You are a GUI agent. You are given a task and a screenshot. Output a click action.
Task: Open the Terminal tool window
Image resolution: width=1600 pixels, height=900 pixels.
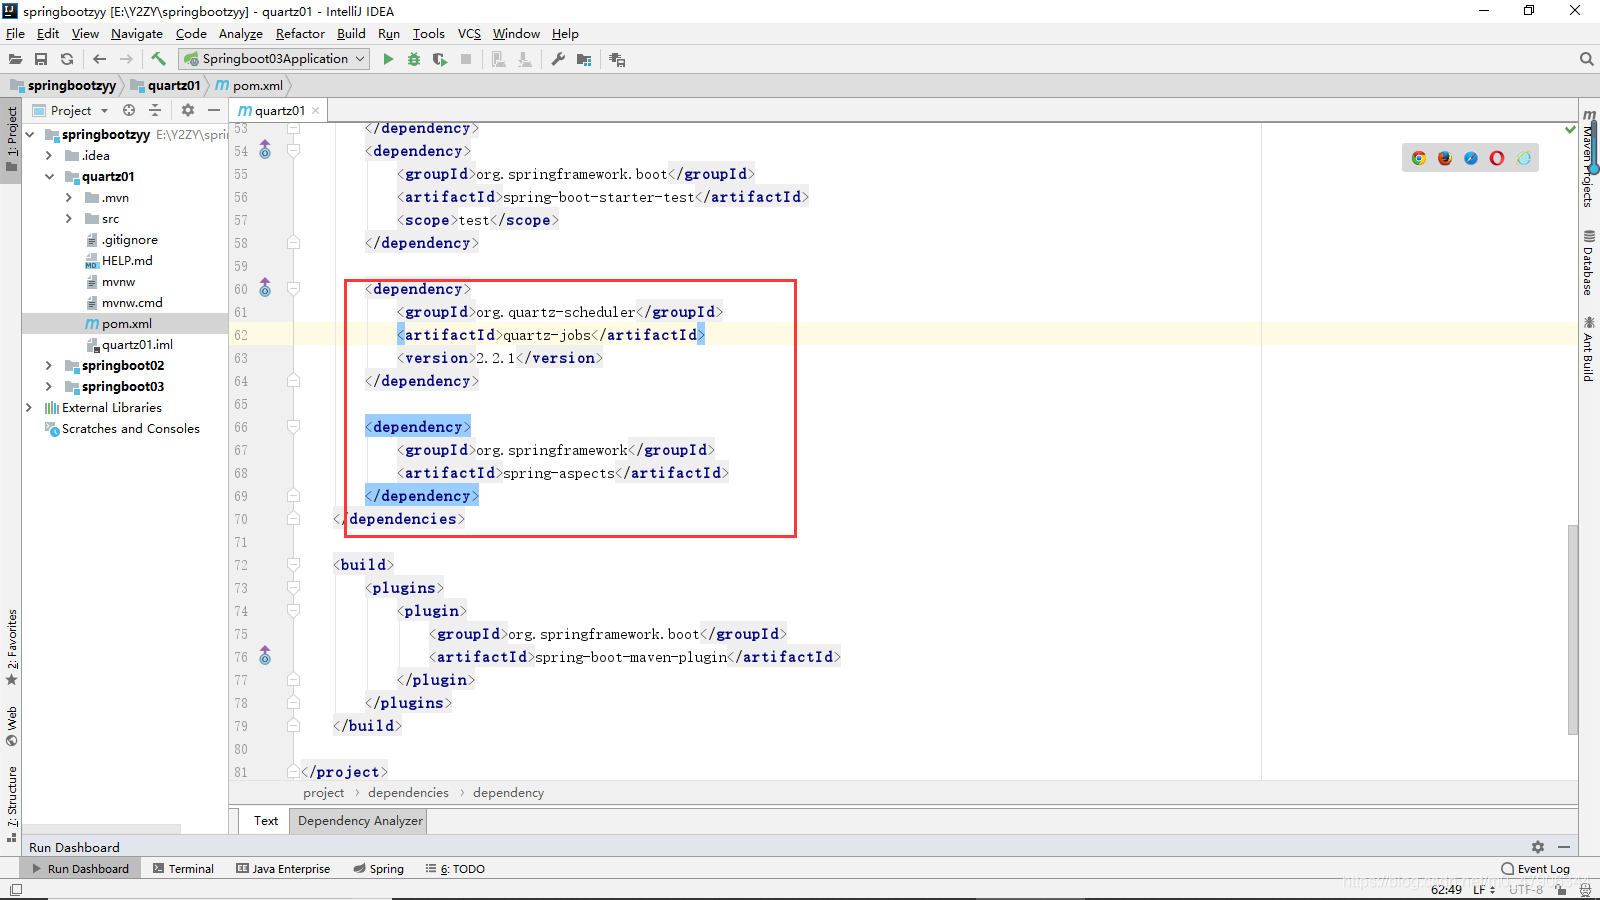coord(183,869)
